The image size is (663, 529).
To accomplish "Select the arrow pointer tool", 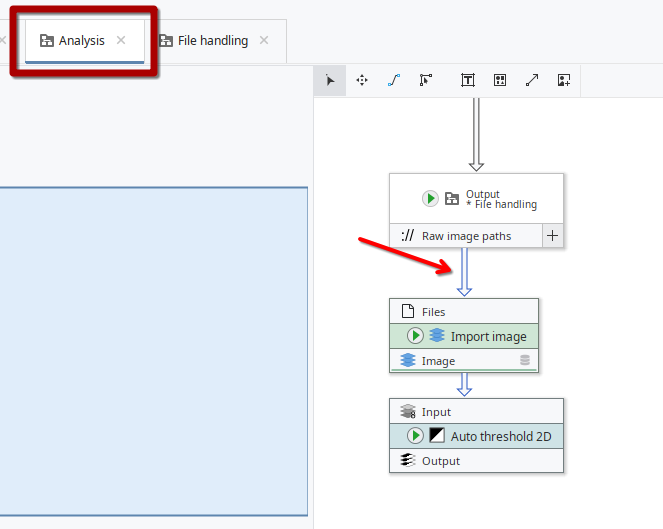I will (330, 80).
